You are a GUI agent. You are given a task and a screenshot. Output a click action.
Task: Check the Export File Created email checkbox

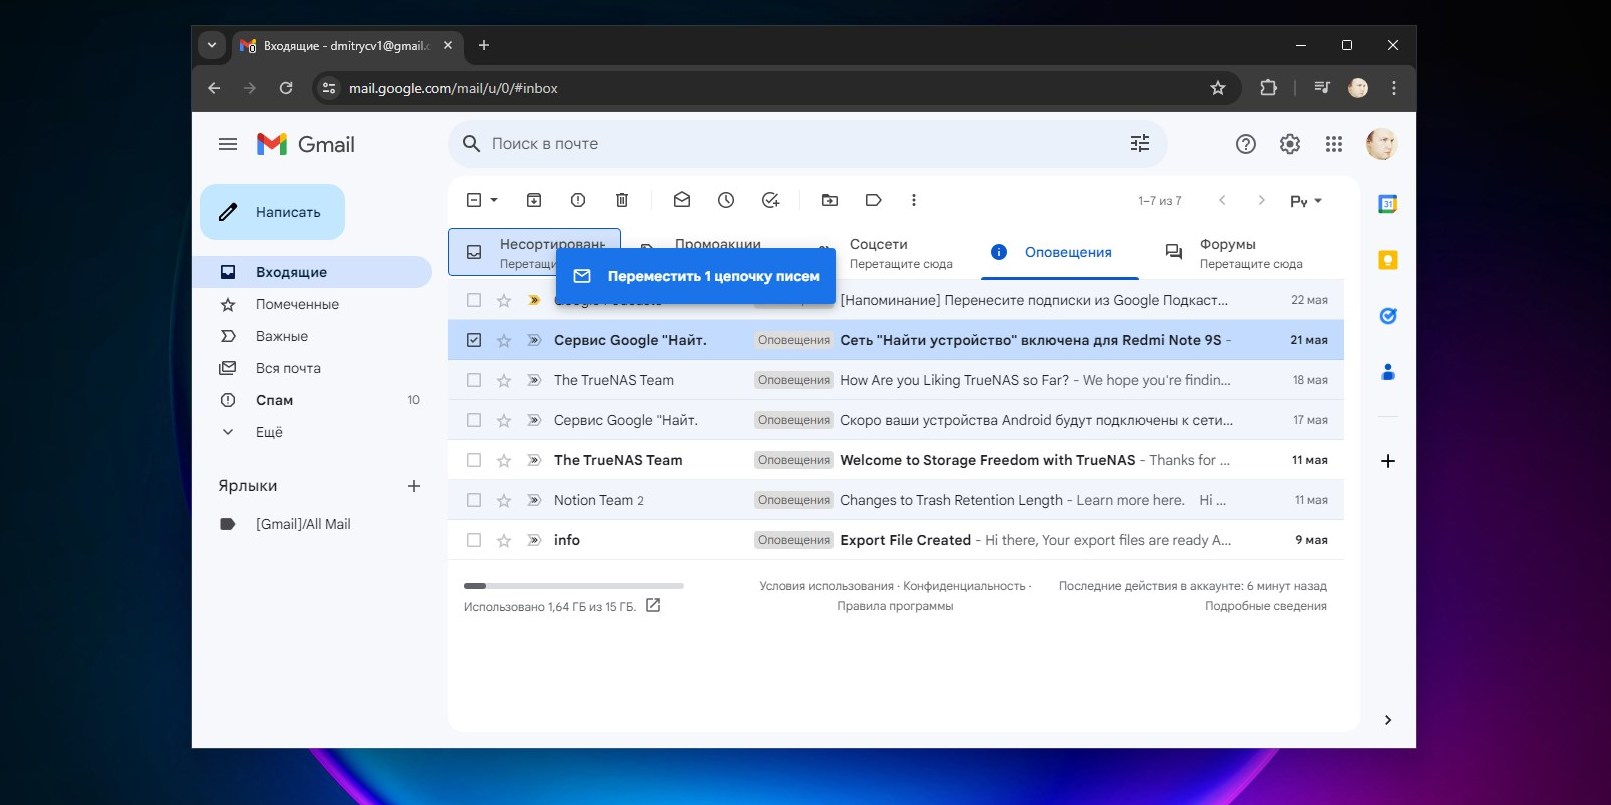pyautogui.click(x=474, y=540)
